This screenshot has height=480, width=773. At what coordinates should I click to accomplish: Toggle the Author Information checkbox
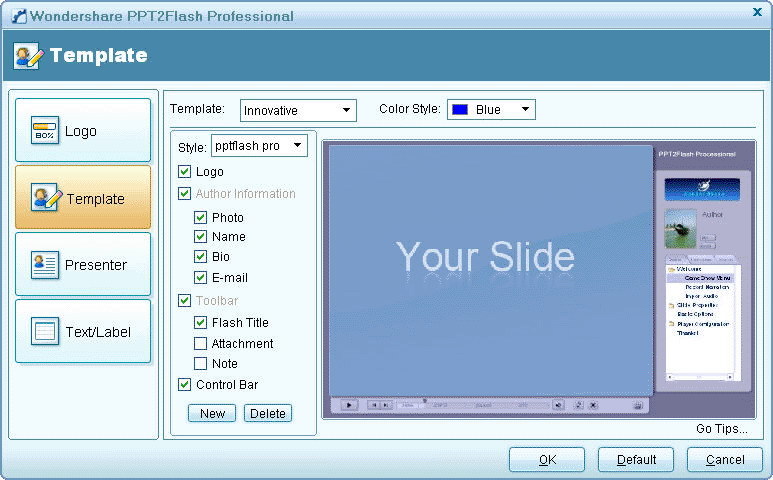pyautogui.click(x=184, y=194)
